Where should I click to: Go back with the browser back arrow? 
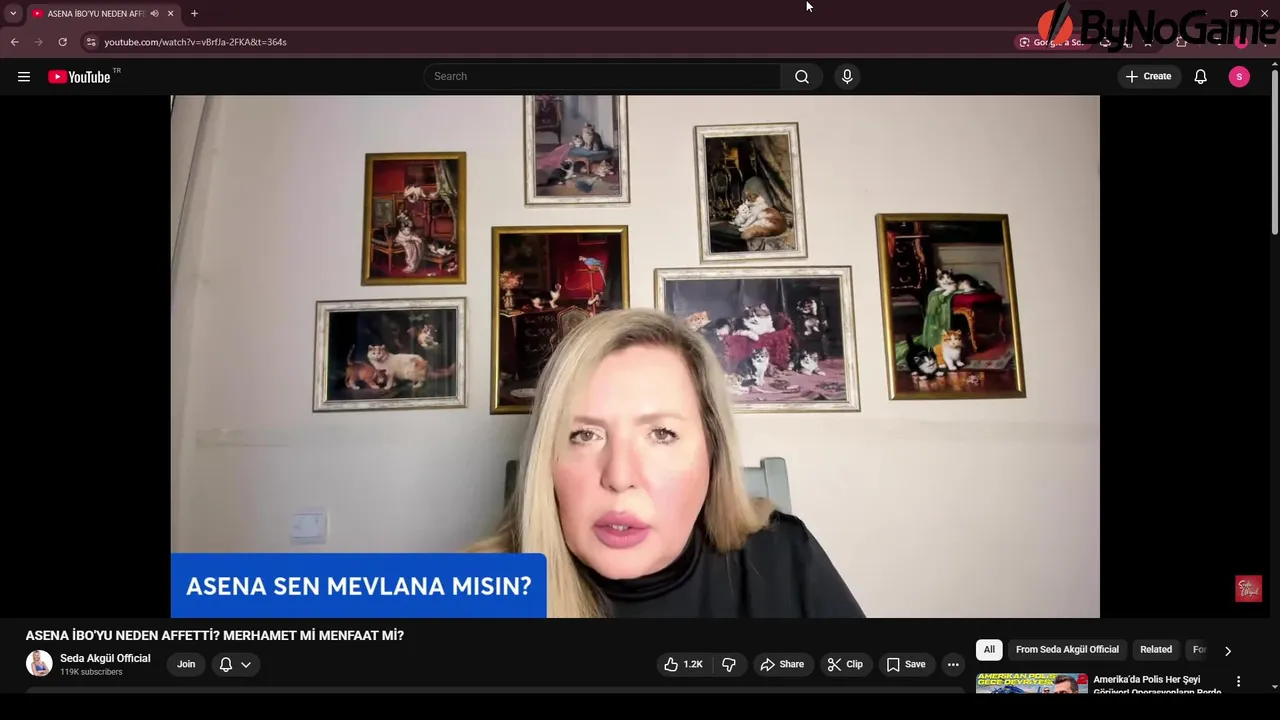pos(15,42)
